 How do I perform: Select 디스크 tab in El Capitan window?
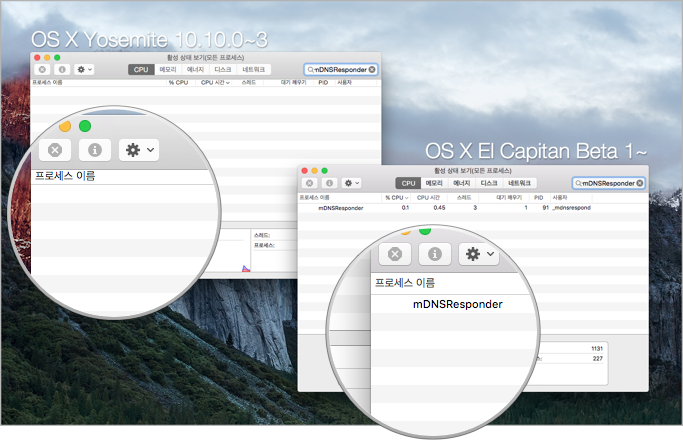[x=489, y=183]
